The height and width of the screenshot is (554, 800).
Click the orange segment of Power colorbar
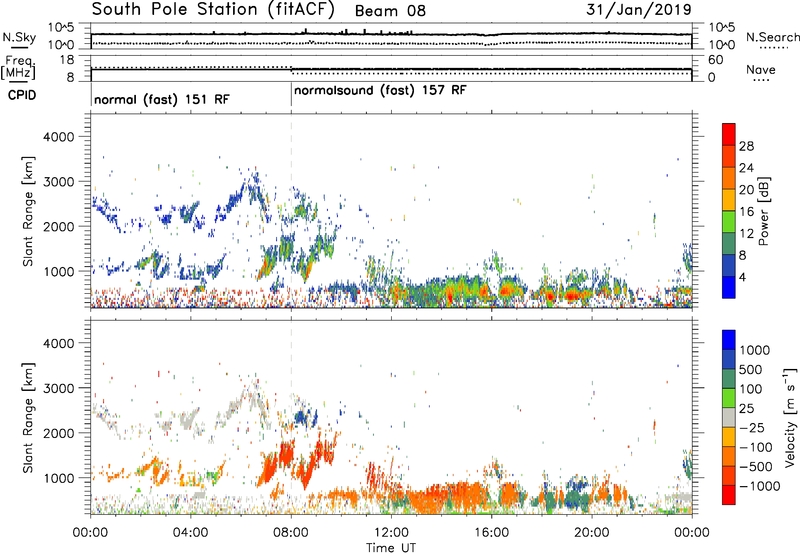[729, 178]
